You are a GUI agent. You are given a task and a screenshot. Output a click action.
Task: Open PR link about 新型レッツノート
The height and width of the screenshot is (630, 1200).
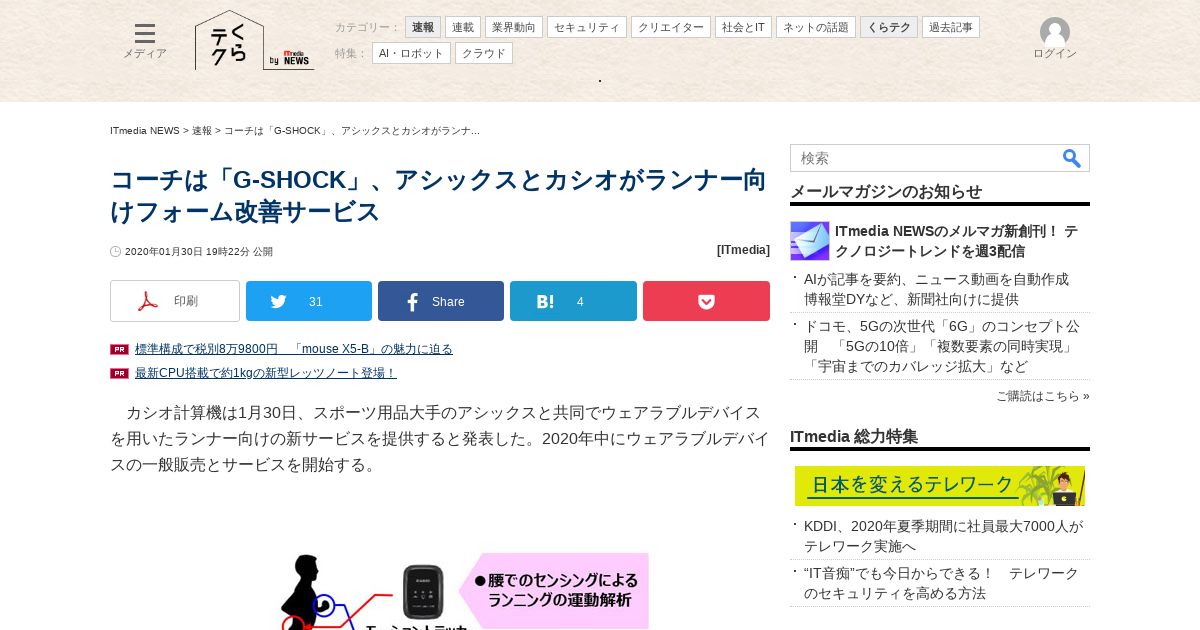[266, 373]
